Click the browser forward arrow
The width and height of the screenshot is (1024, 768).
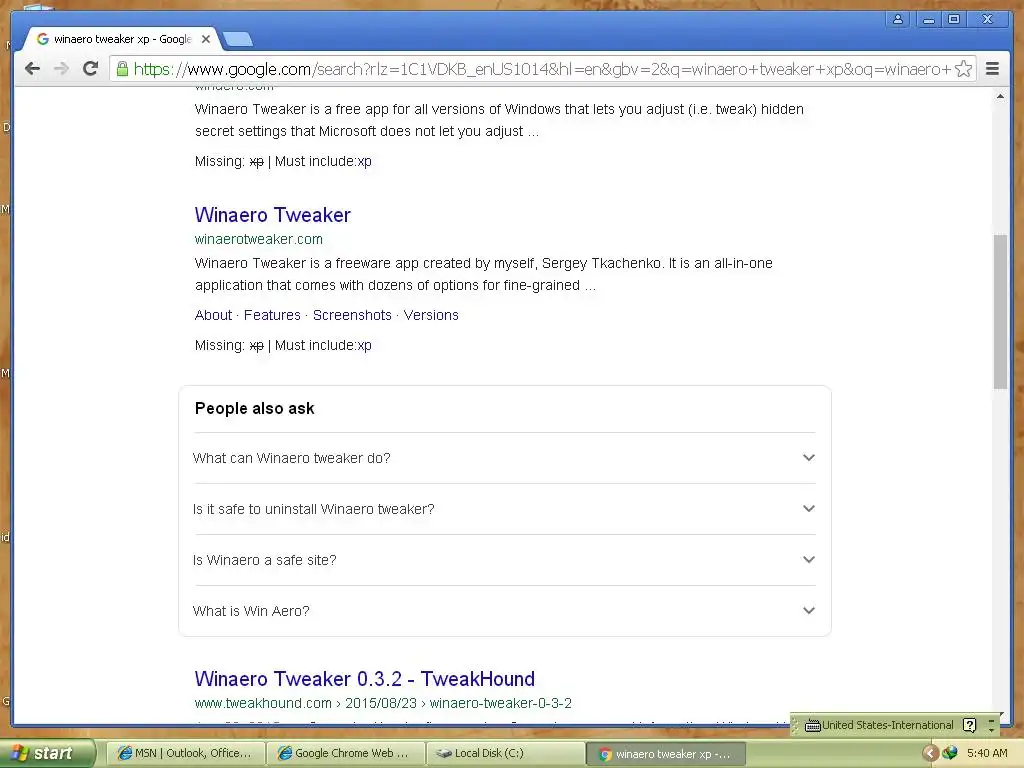pyautogui.click(x=61, y=69)
